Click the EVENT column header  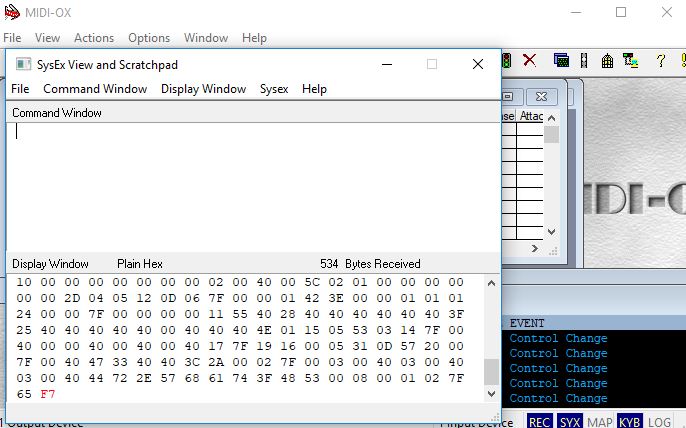(527, 323)
